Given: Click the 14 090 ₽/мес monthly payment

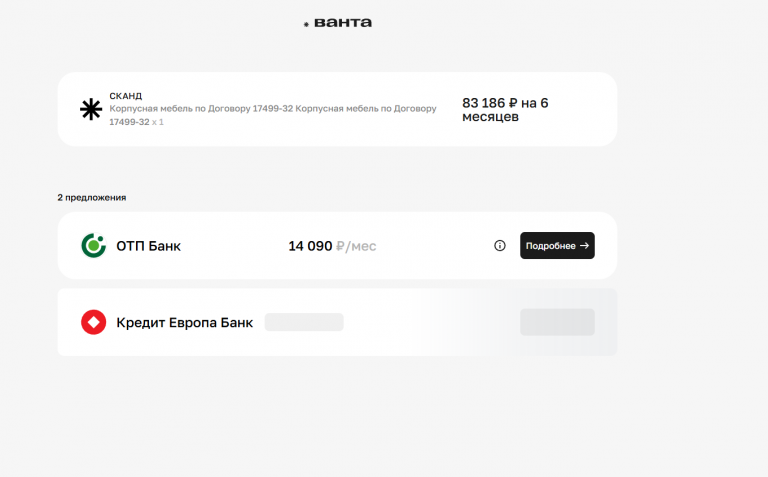Looking at the screenshot, I should (x=332, y=246).
